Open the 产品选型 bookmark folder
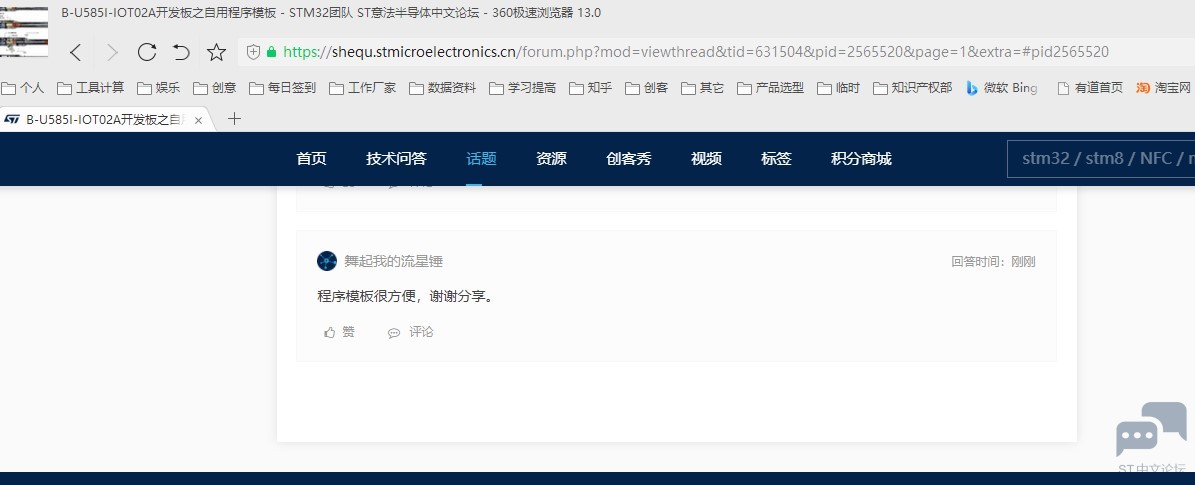The image size is (1195, 485). (771, 88)
